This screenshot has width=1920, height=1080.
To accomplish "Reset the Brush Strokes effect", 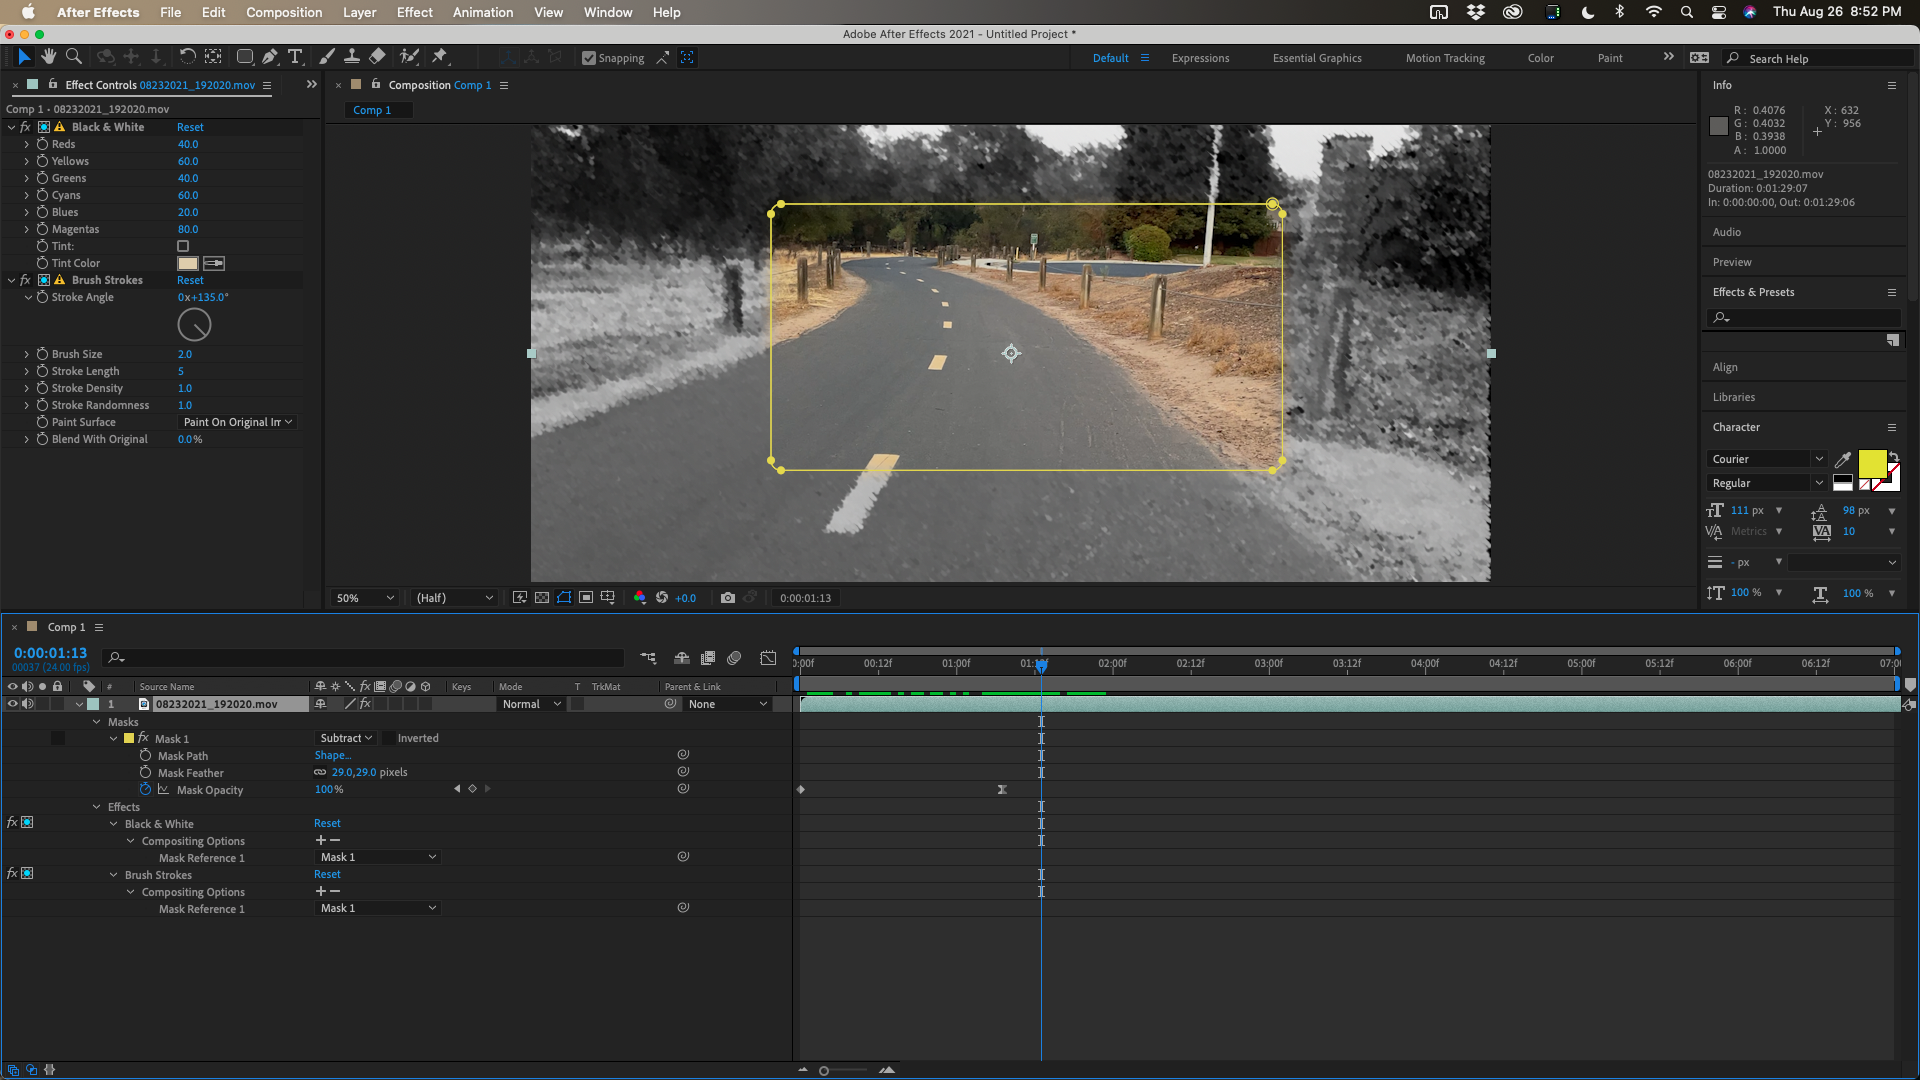I will [190, 280].
